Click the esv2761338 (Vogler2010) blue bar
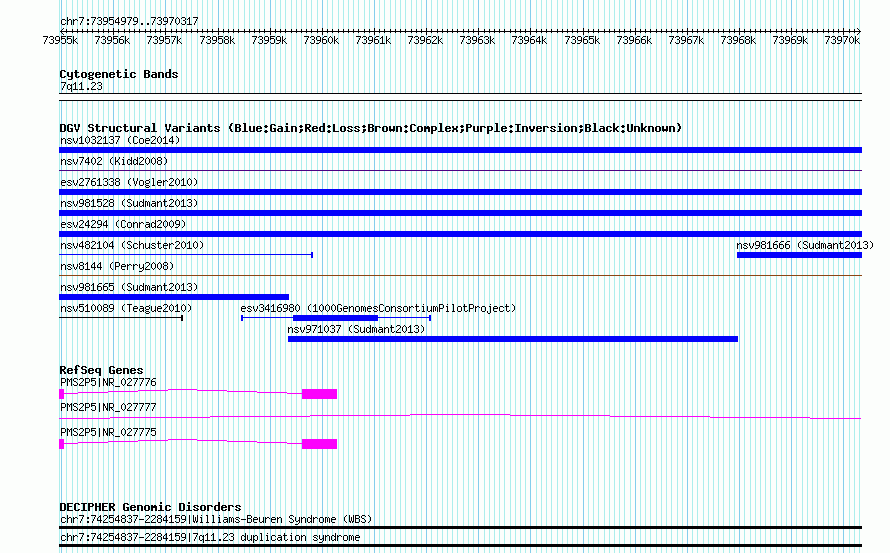This screenshot has width=890, height=553. click(x=460, y=192)
